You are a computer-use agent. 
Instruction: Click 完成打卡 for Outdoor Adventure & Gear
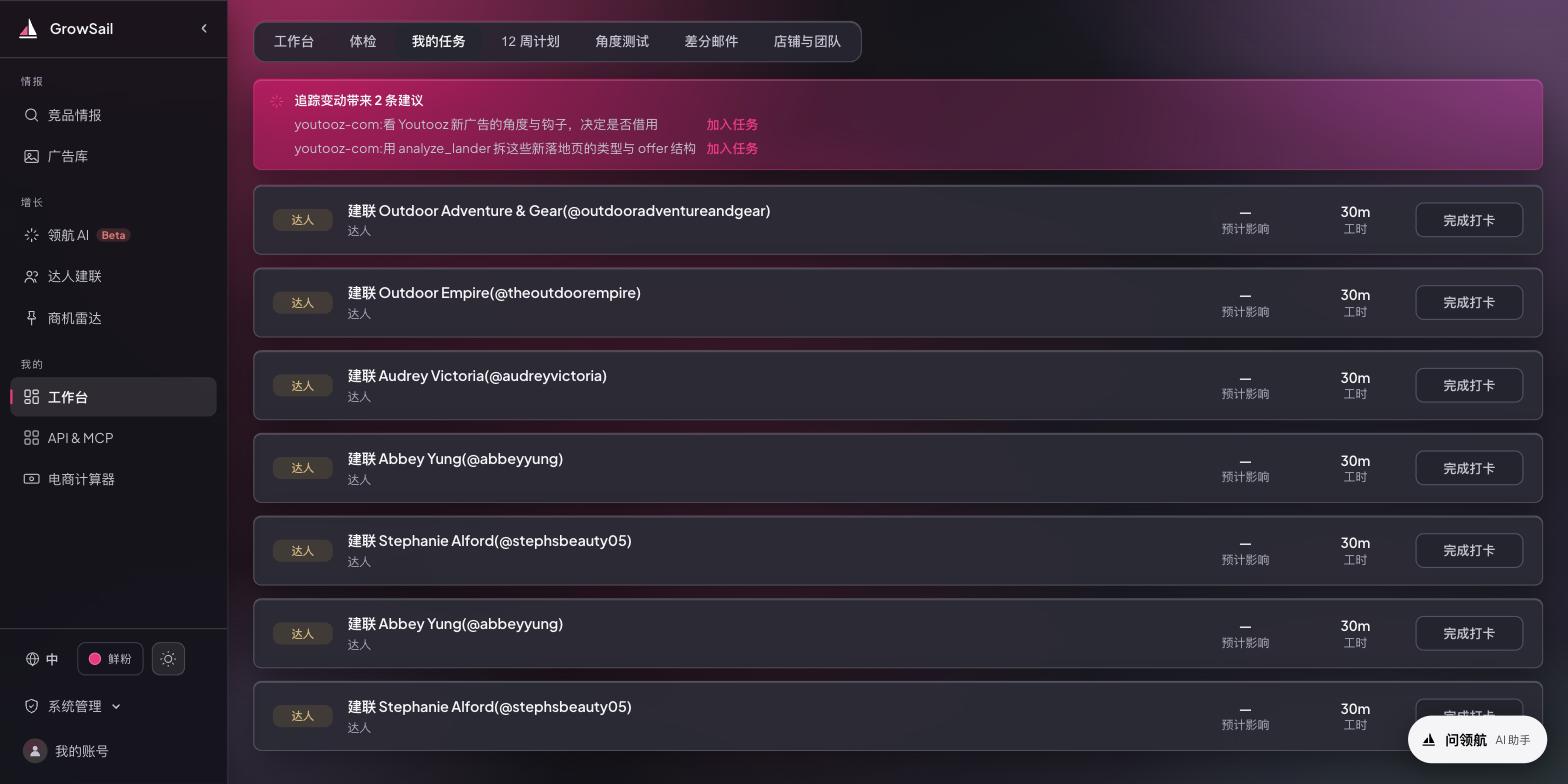tap(1469, 220)
